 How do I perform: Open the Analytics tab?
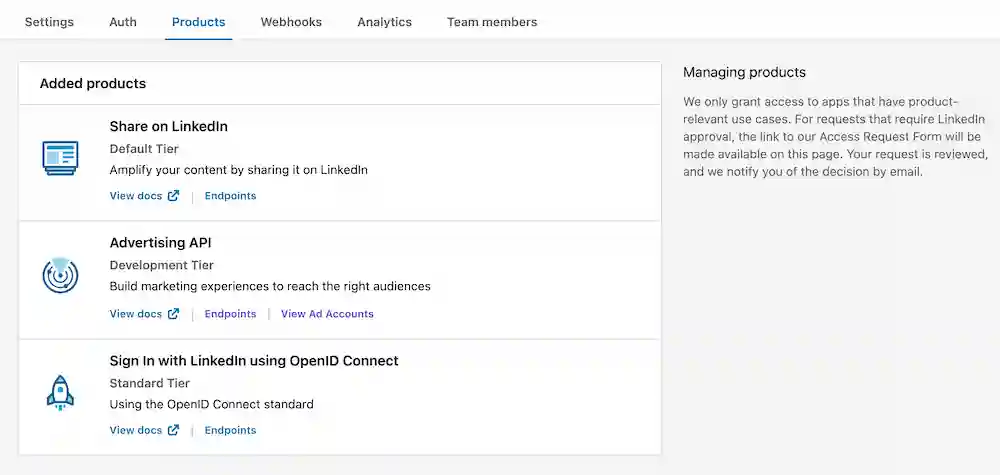(385, 22)
